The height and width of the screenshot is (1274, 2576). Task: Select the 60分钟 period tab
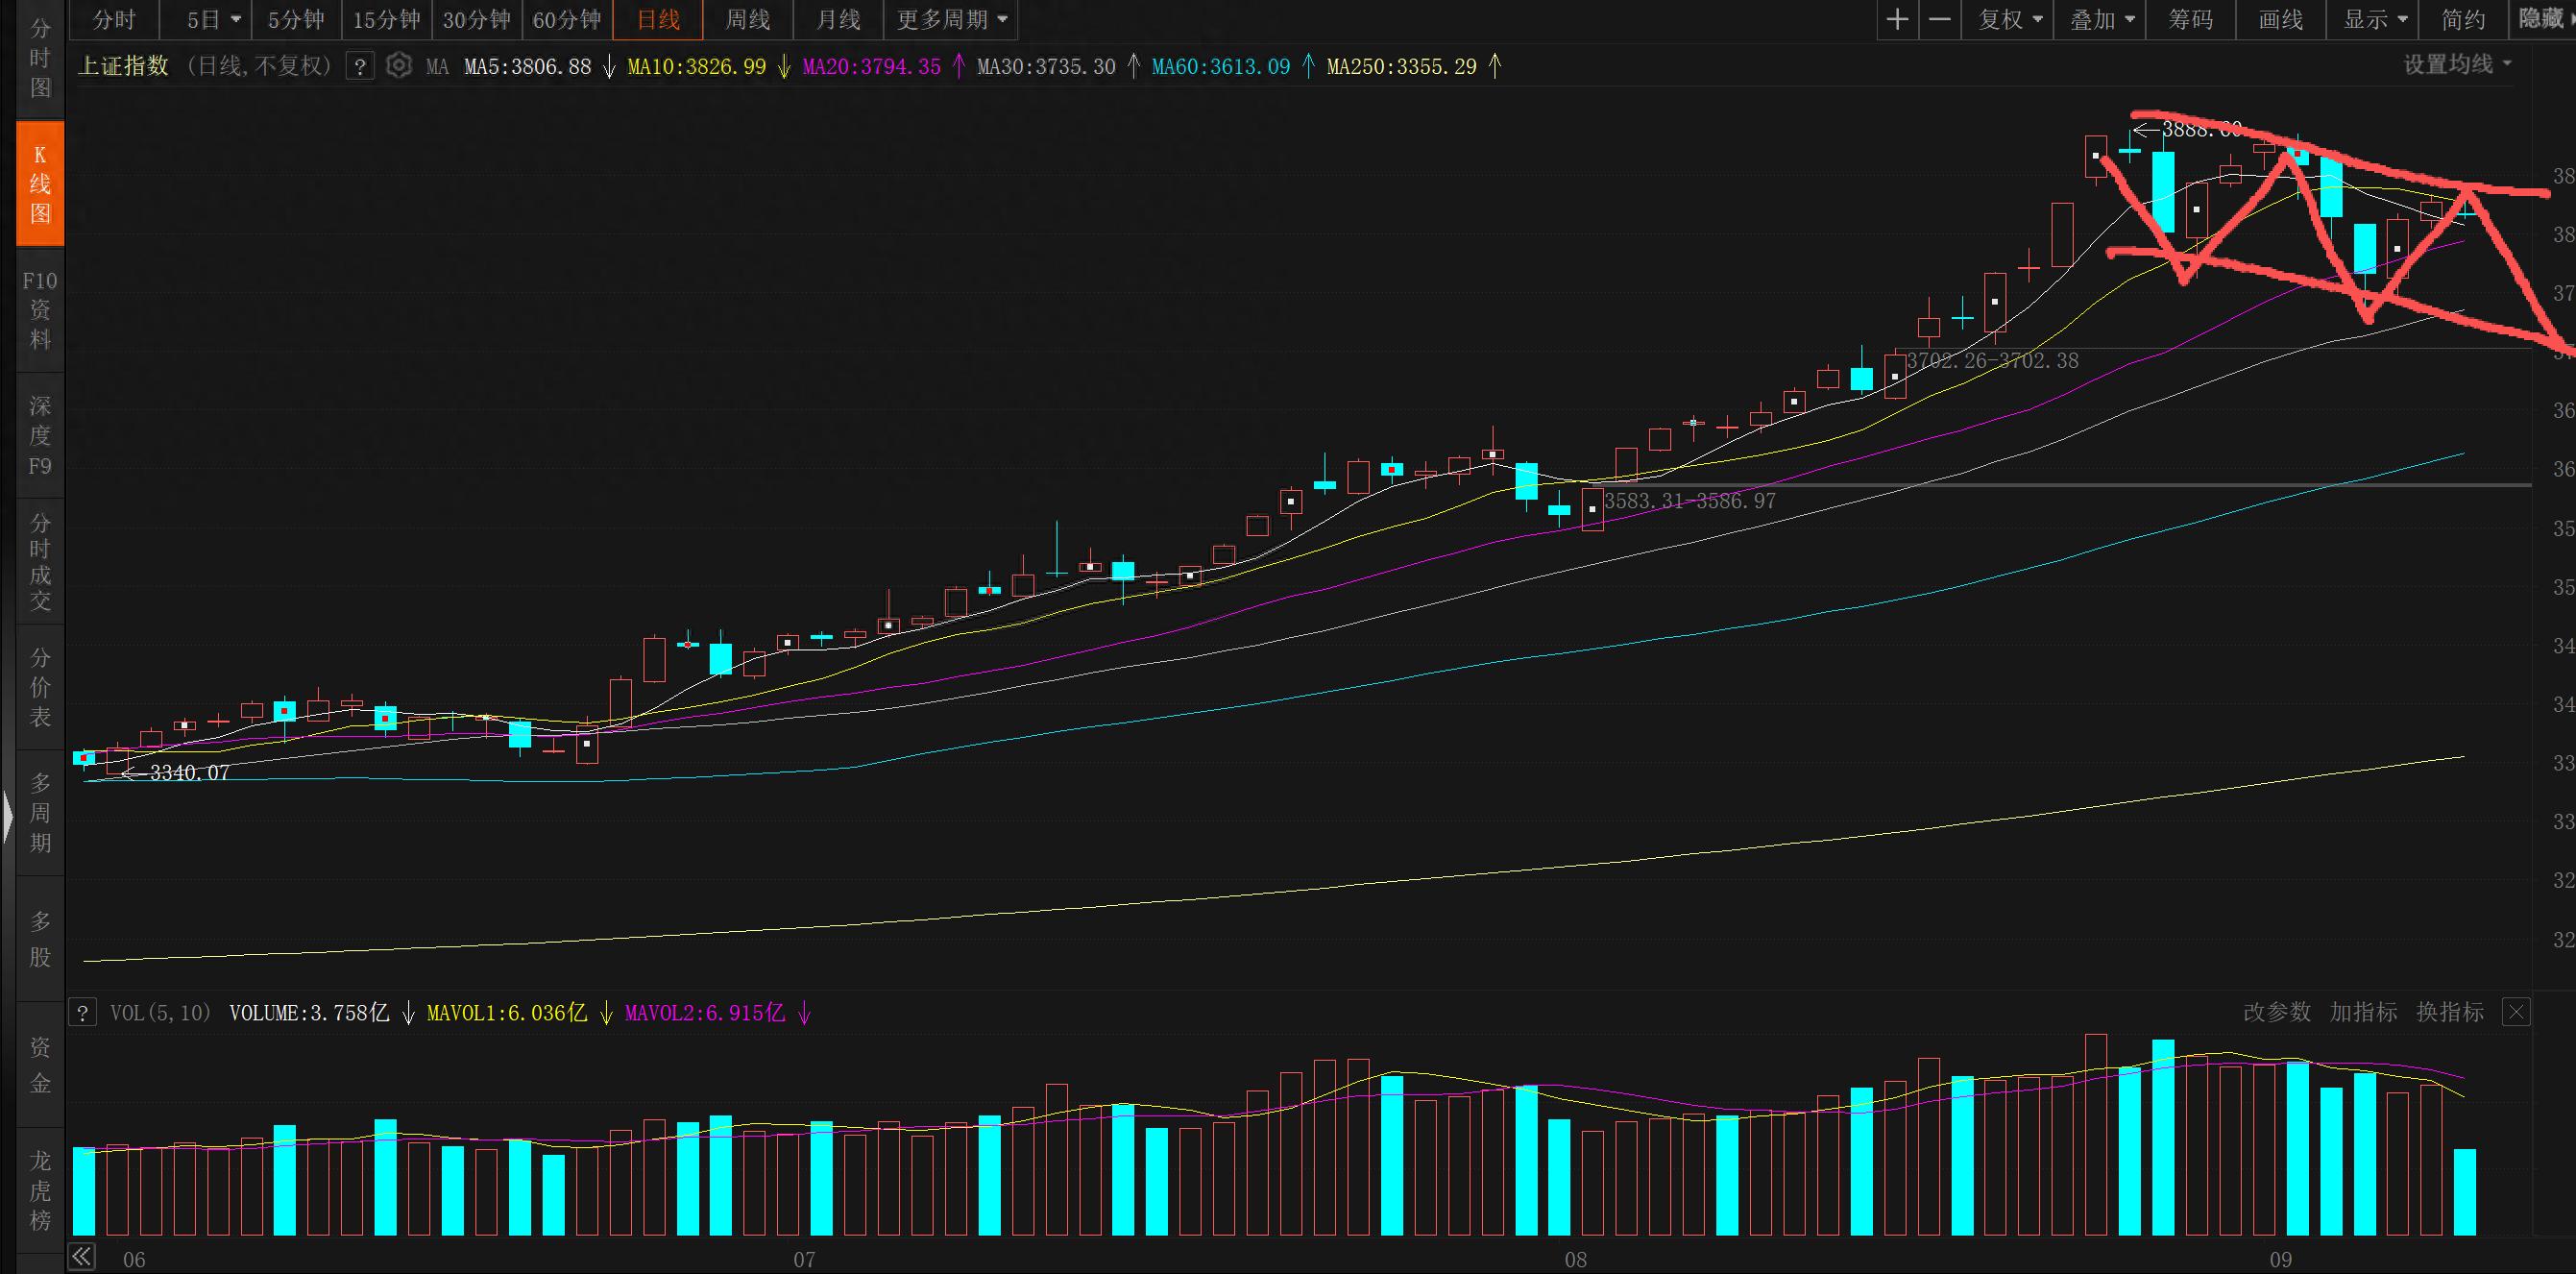click(567, 20)
